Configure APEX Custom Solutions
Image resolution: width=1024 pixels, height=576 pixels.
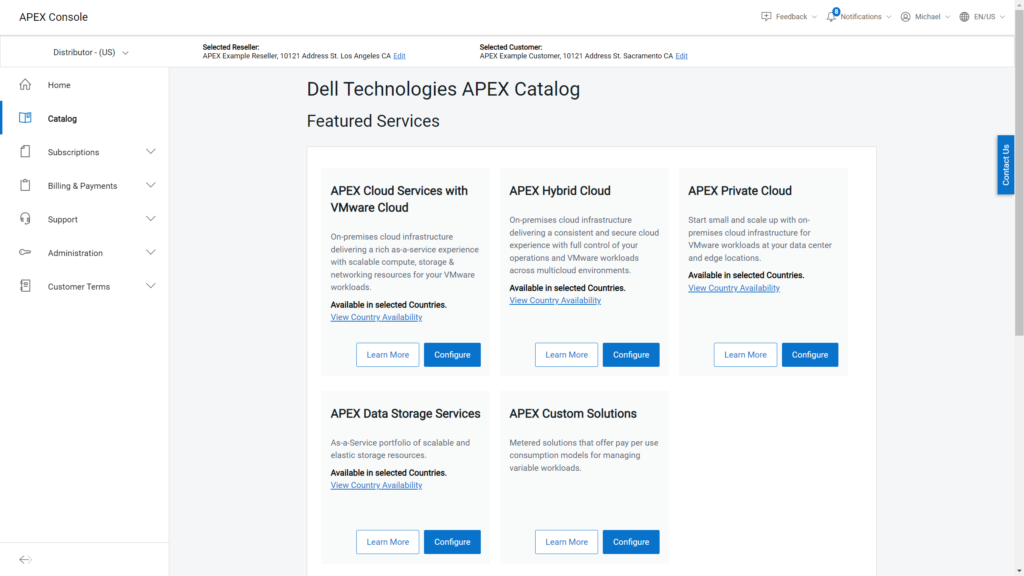coord(631,542)
